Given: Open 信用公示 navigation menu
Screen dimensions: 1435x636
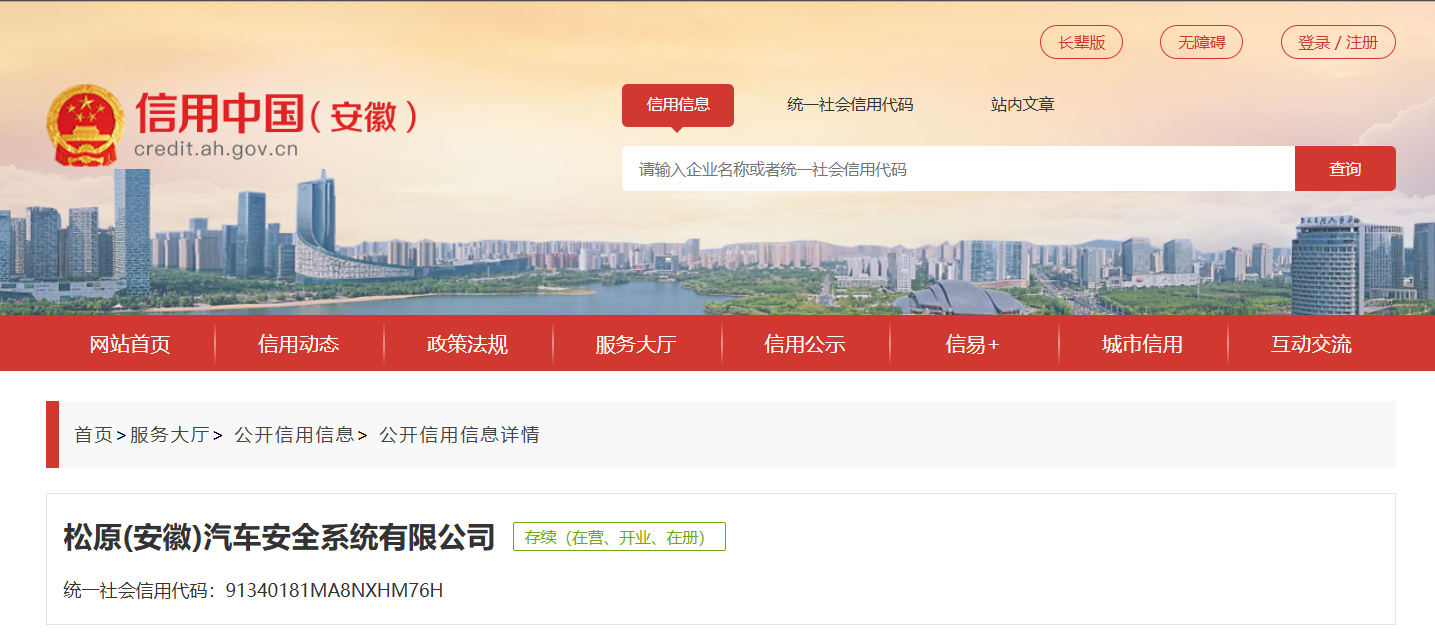Looking at the screenshot, I should [805, 344].
